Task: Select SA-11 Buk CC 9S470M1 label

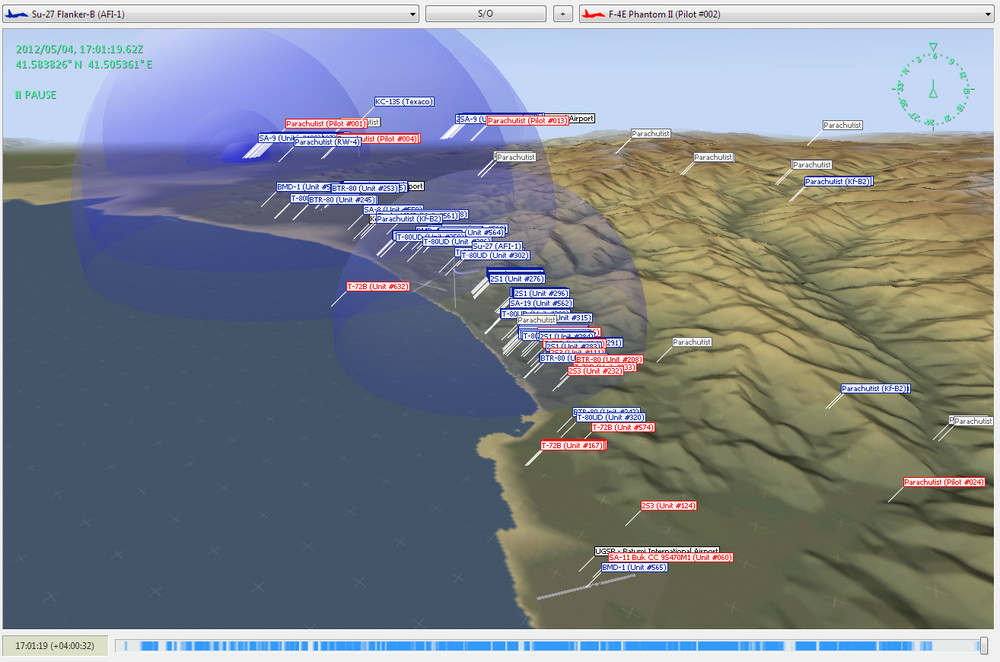Action: pyautogui.click(x=670, y=557)
